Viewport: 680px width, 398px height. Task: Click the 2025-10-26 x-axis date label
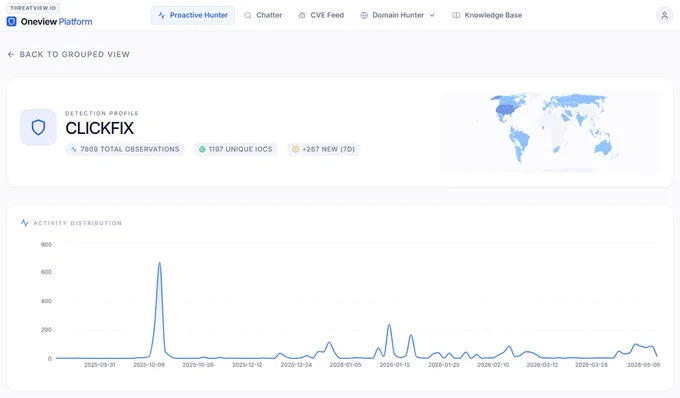pos(198,365)
